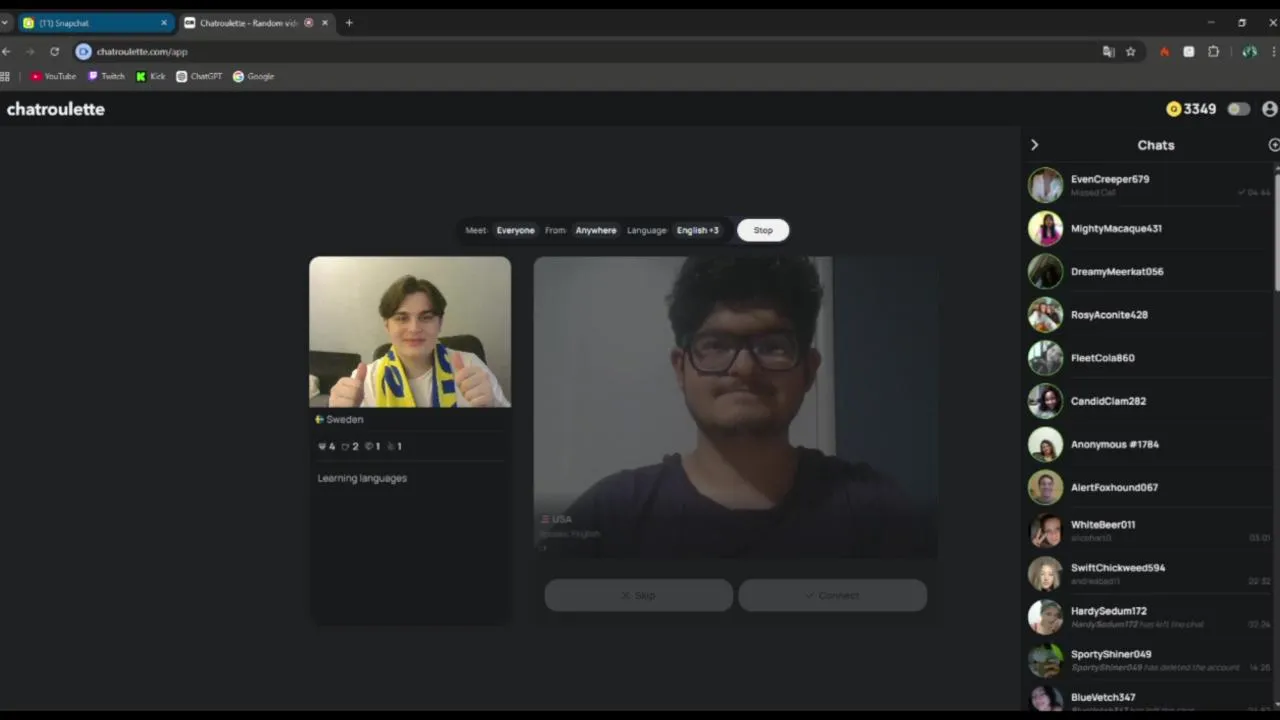Open chat with FleetCola860
The height and width of the screenshot is (720, 1280).
click(x=1150, y=357)
